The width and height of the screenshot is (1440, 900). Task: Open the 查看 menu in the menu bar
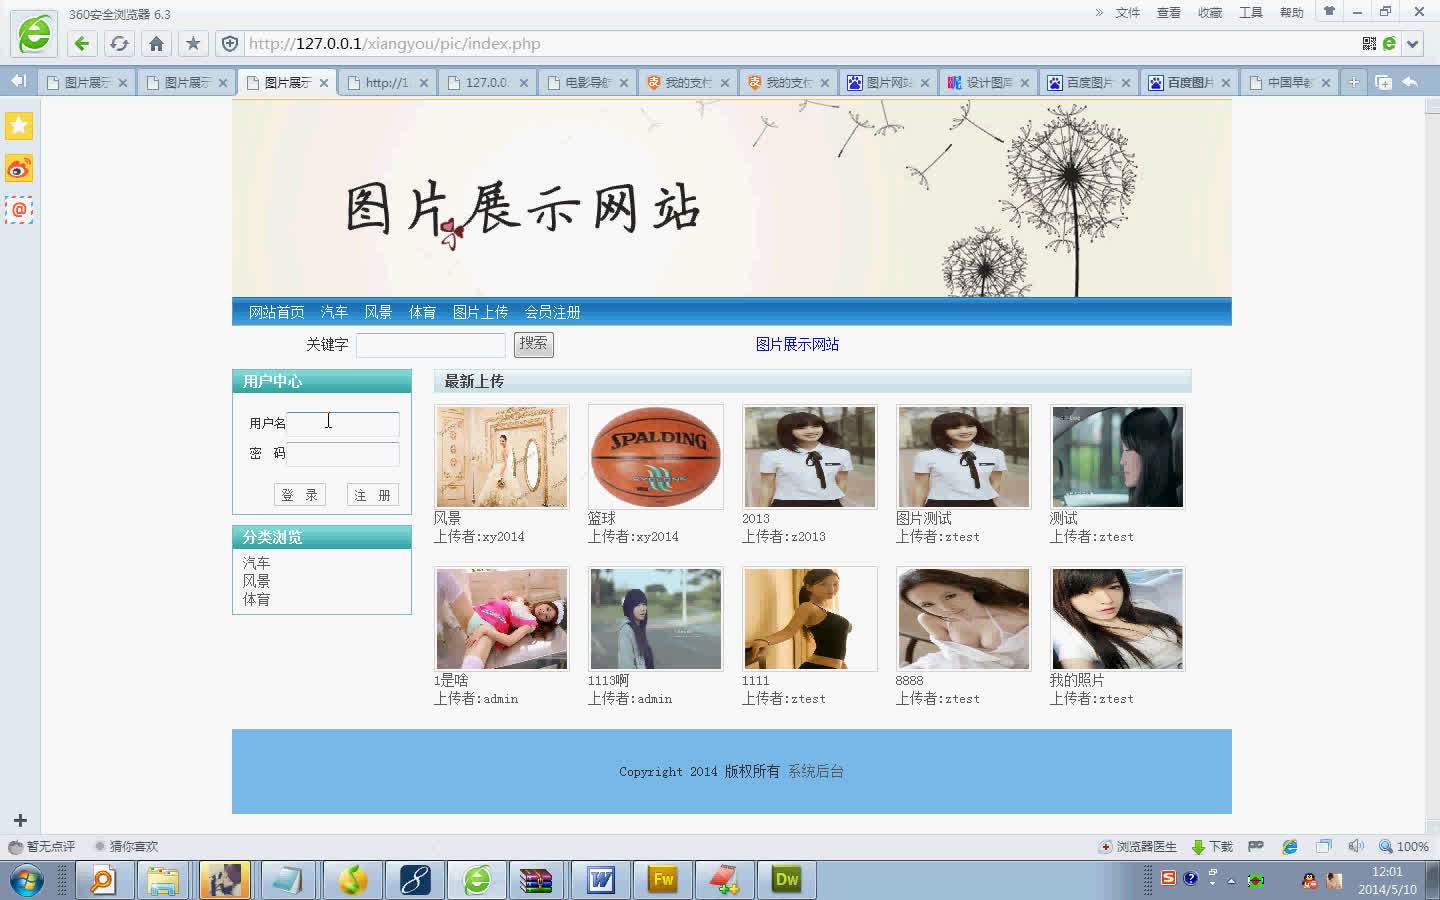coord(1168,14)
